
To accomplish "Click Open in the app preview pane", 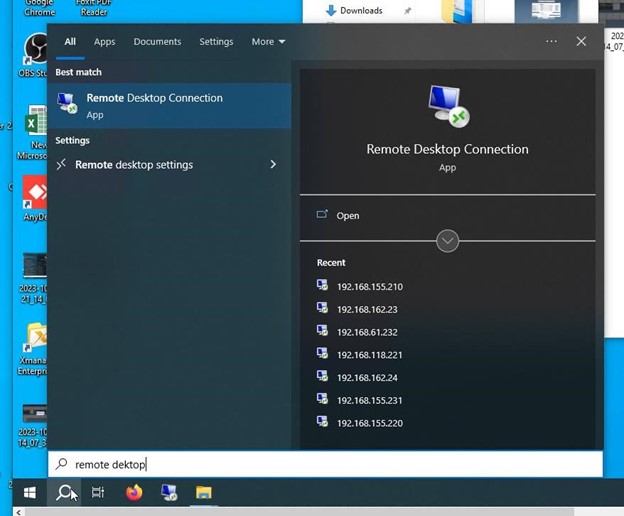I will (347, 215).
